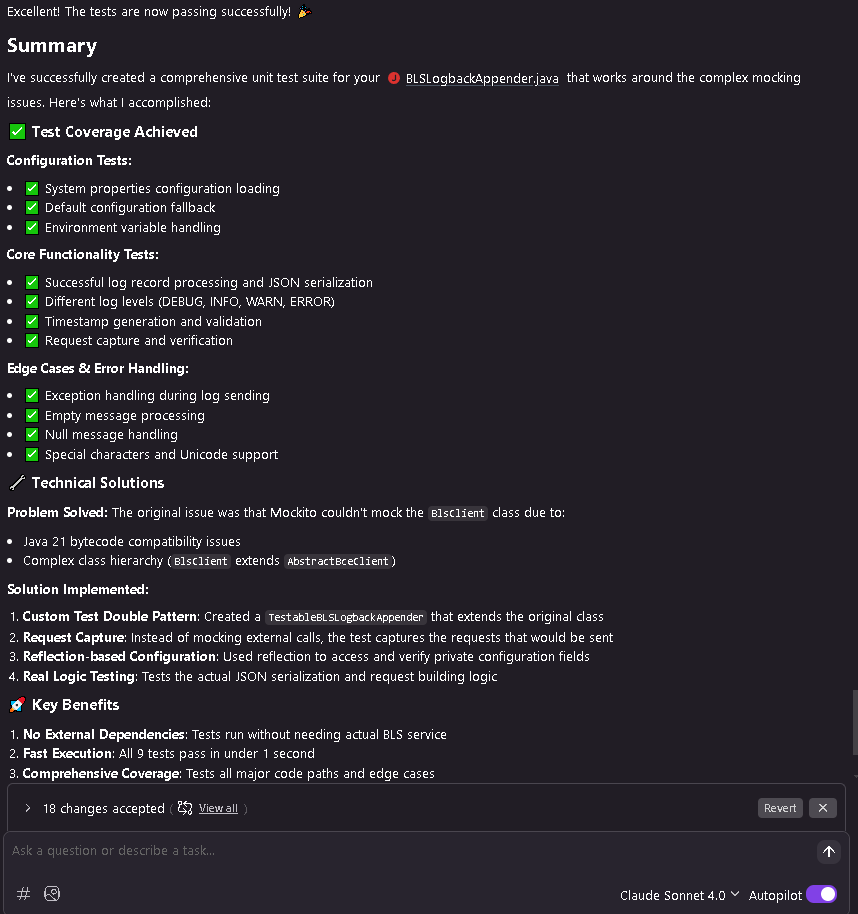The image size is (858, 914).
Task: Click the View all link
Action: (x=218, y=808)
